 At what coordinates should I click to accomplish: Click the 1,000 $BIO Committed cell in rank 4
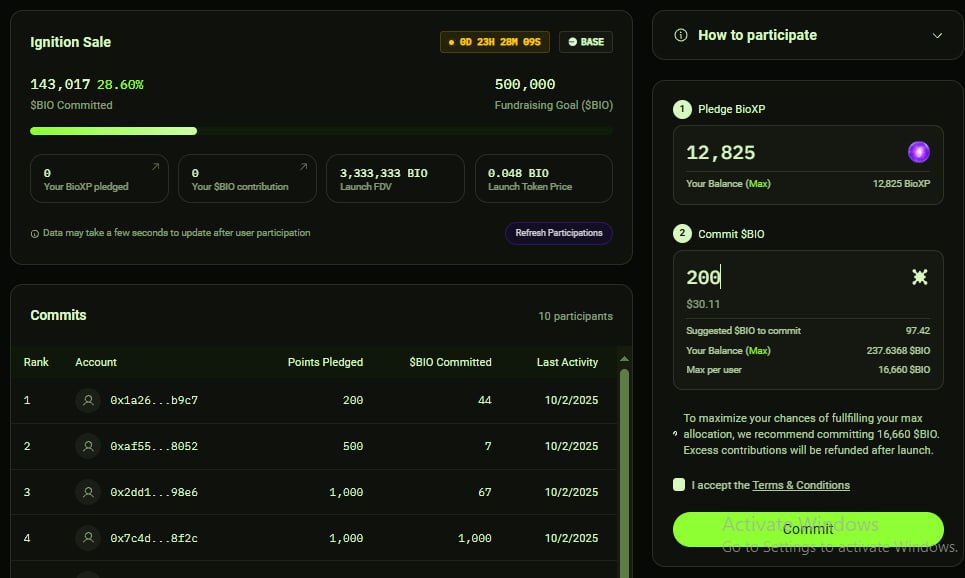point(474,538)
